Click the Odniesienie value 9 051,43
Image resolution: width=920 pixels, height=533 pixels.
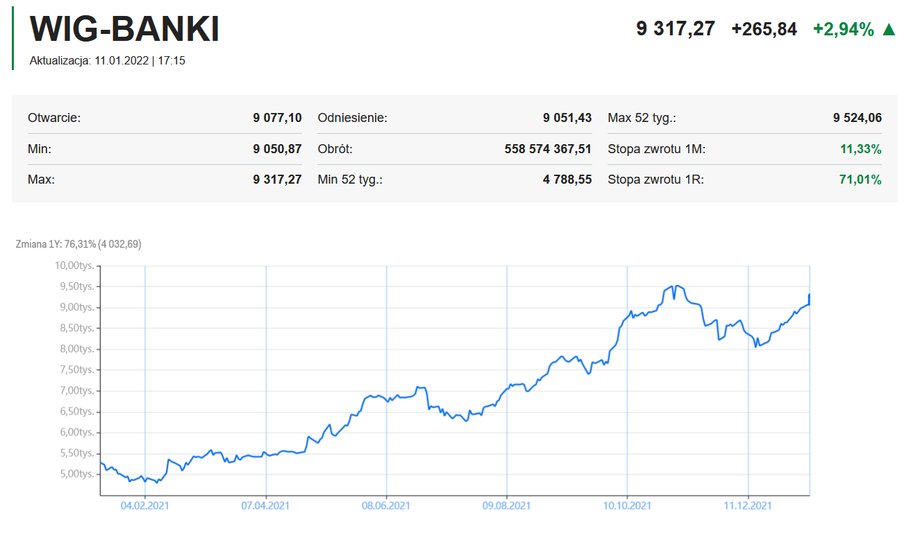click(567, 117)
